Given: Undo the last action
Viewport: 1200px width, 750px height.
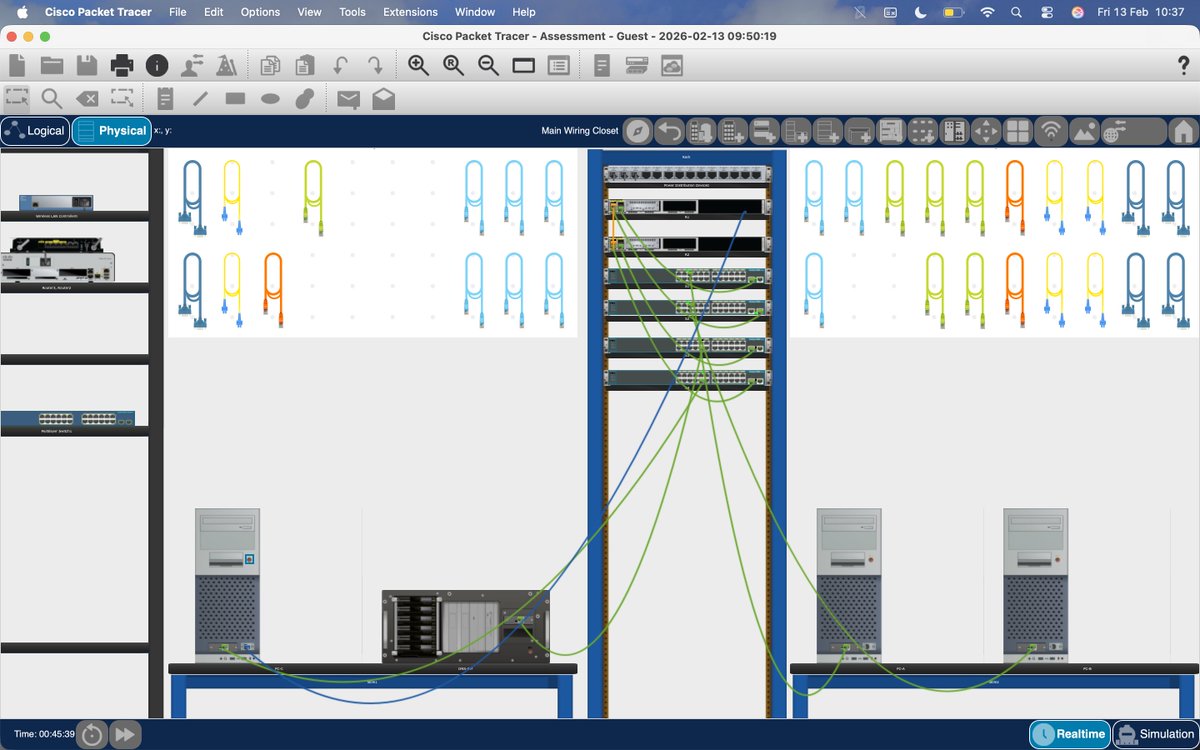Looking at the screenshot, I should (x=340, y=66).
